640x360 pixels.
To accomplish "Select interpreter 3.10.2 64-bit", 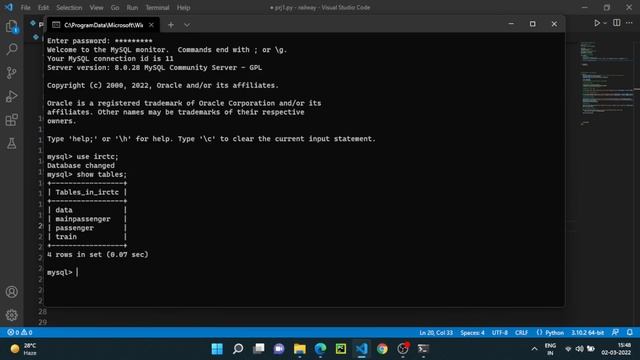I will click(x=587, y=333).
